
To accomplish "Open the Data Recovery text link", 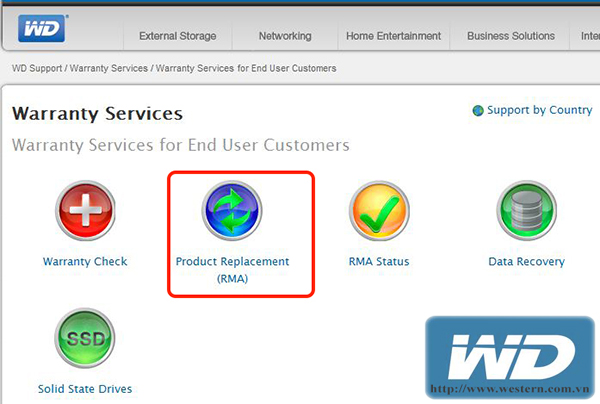I will (527, 261).
